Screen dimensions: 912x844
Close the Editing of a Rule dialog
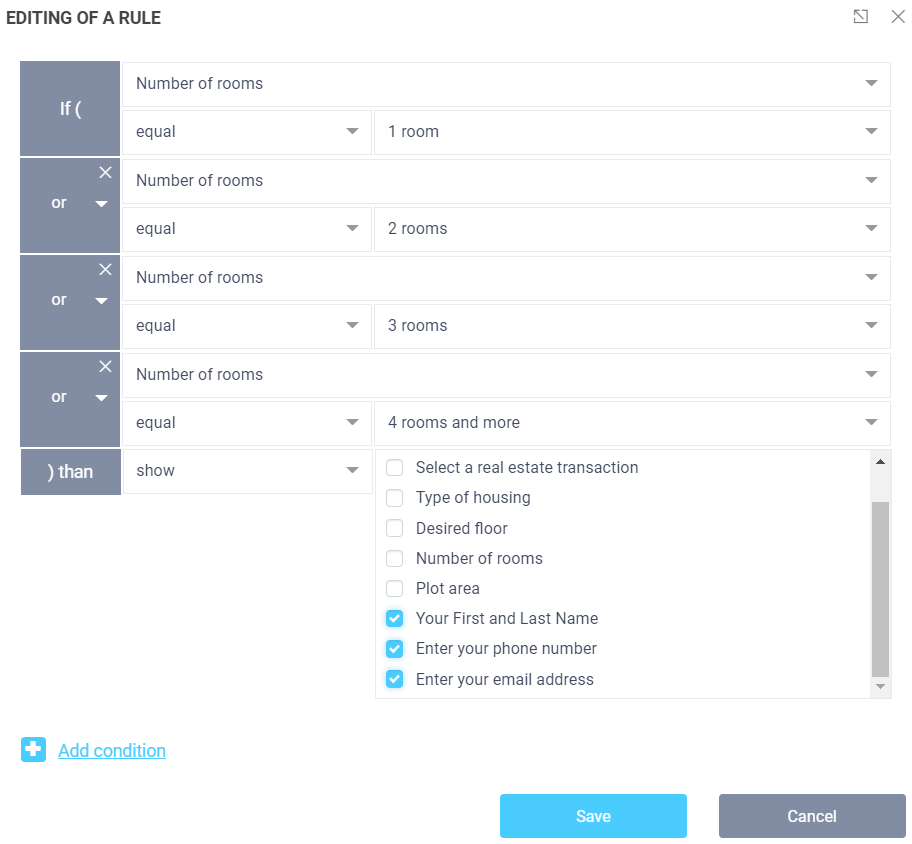pos(897,17)
